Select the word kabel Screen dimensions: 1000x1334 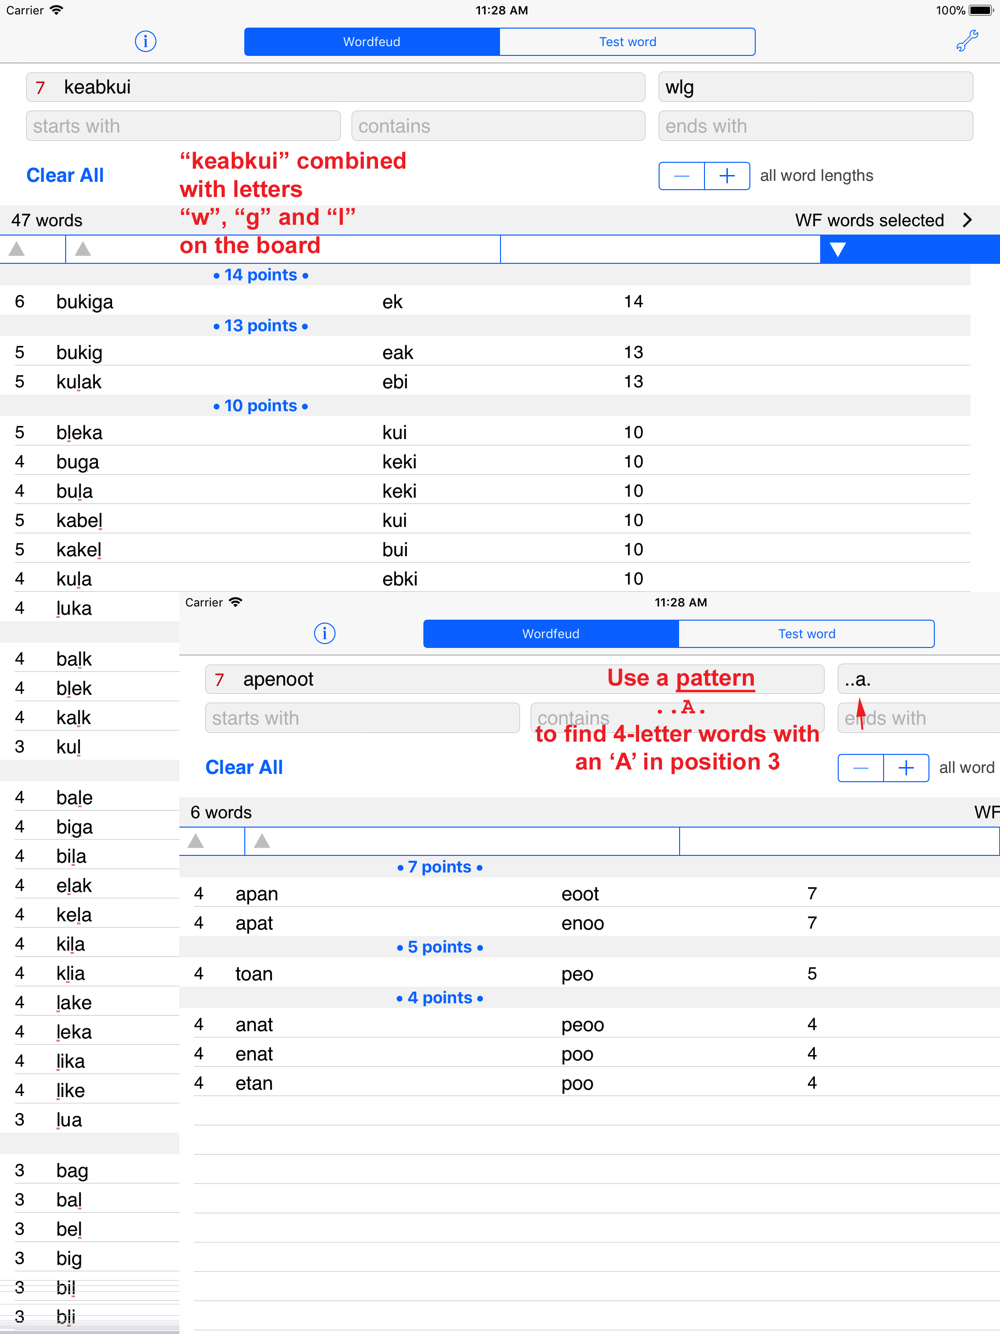tap(80, 520)
